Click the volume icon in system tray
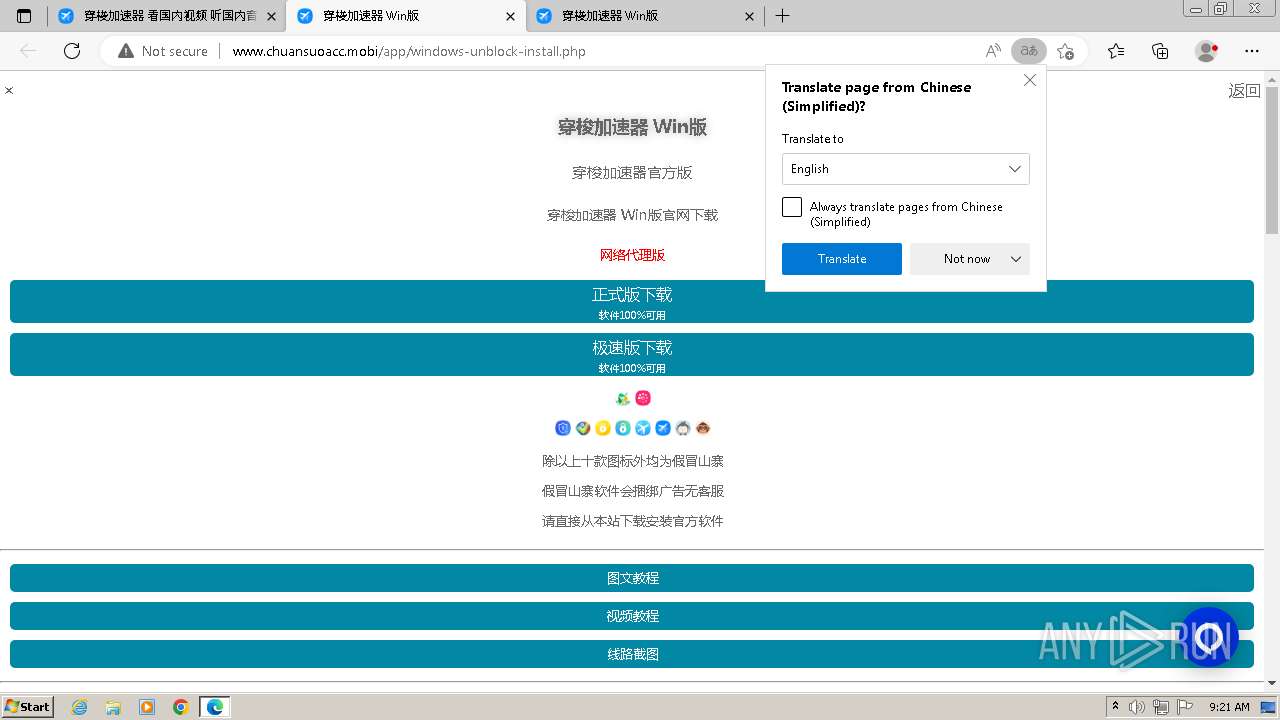 [x=1137, y=707]
